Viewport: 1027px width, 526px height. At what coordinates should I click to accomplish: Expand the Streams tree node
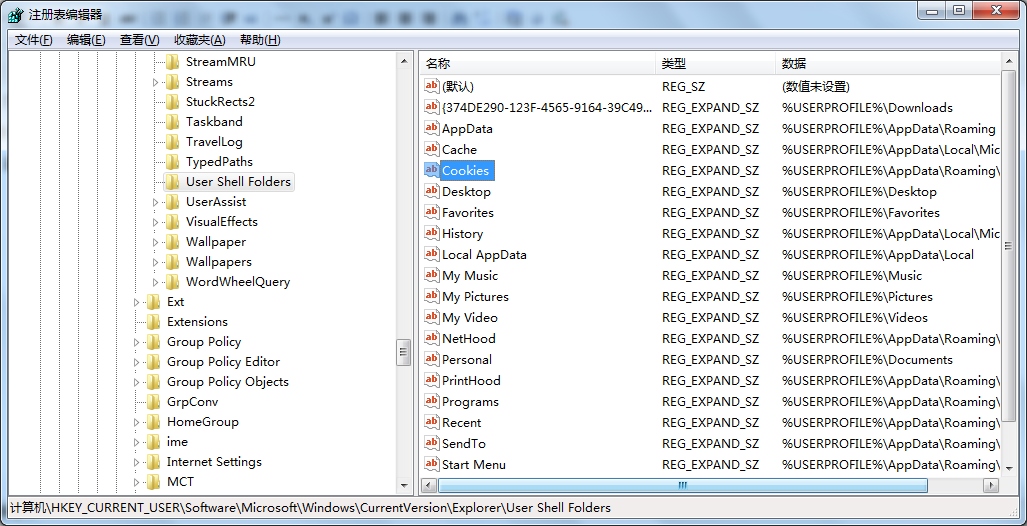pyautogui.click(x=155, y=83)
